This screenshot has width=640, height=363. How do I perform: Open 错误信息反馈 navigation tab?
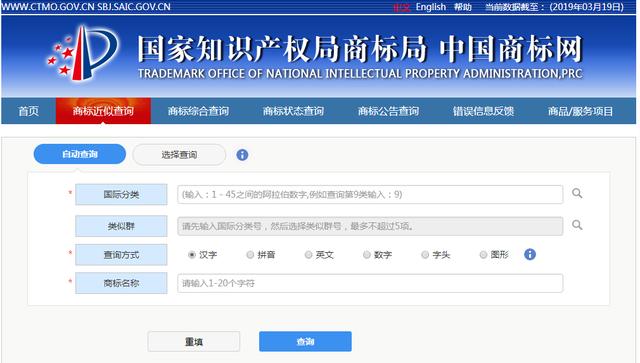pos(483,111)
